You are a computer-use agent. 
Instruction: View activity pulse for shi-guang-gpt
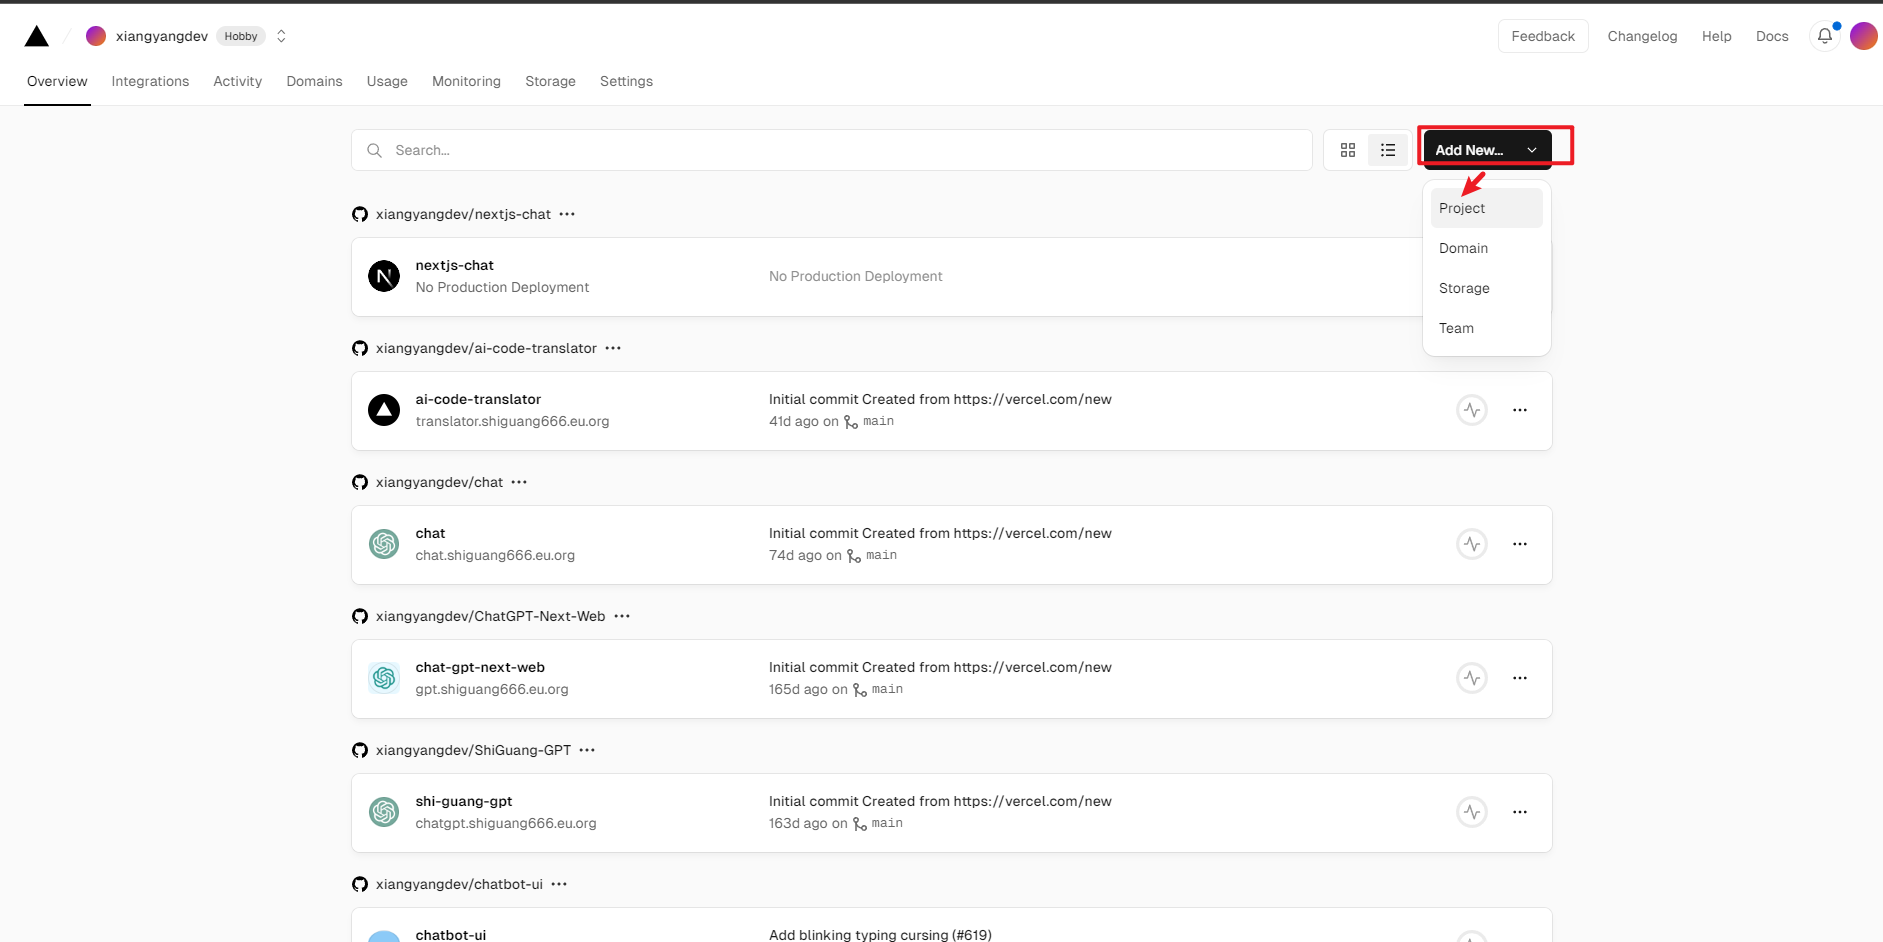1472,812
